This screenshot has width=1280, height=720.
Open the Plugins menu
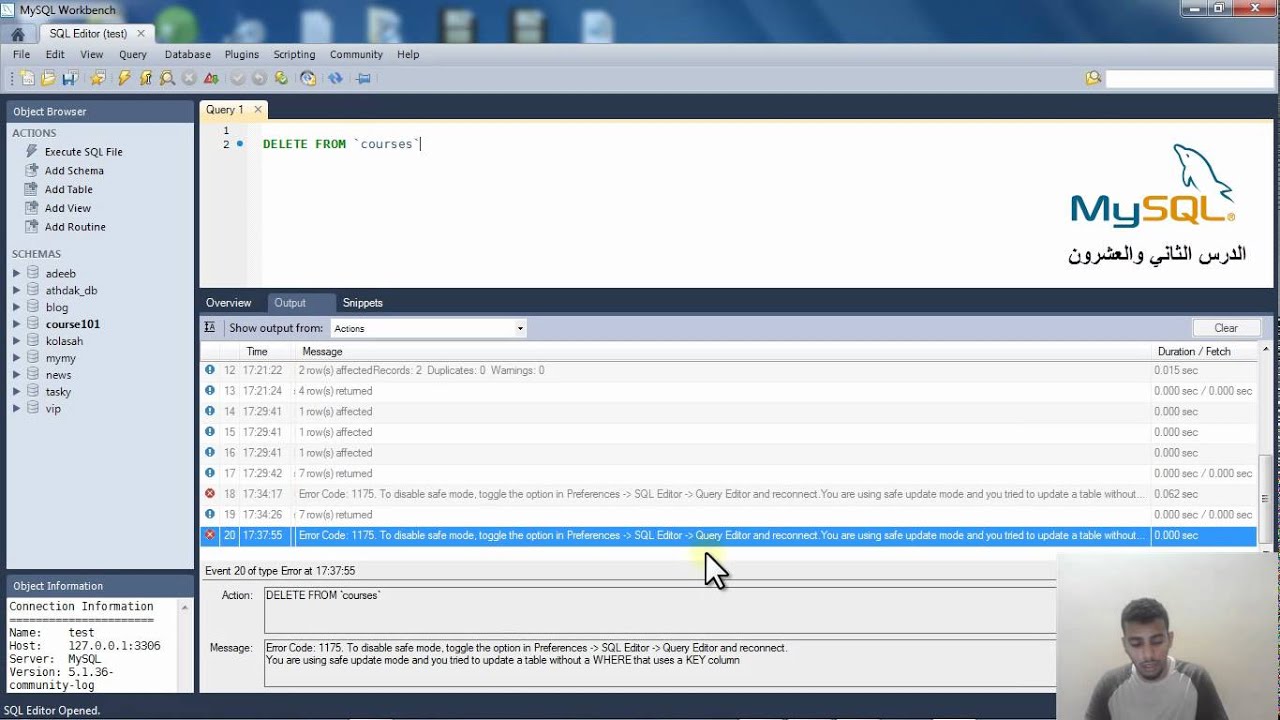[242, 54]
